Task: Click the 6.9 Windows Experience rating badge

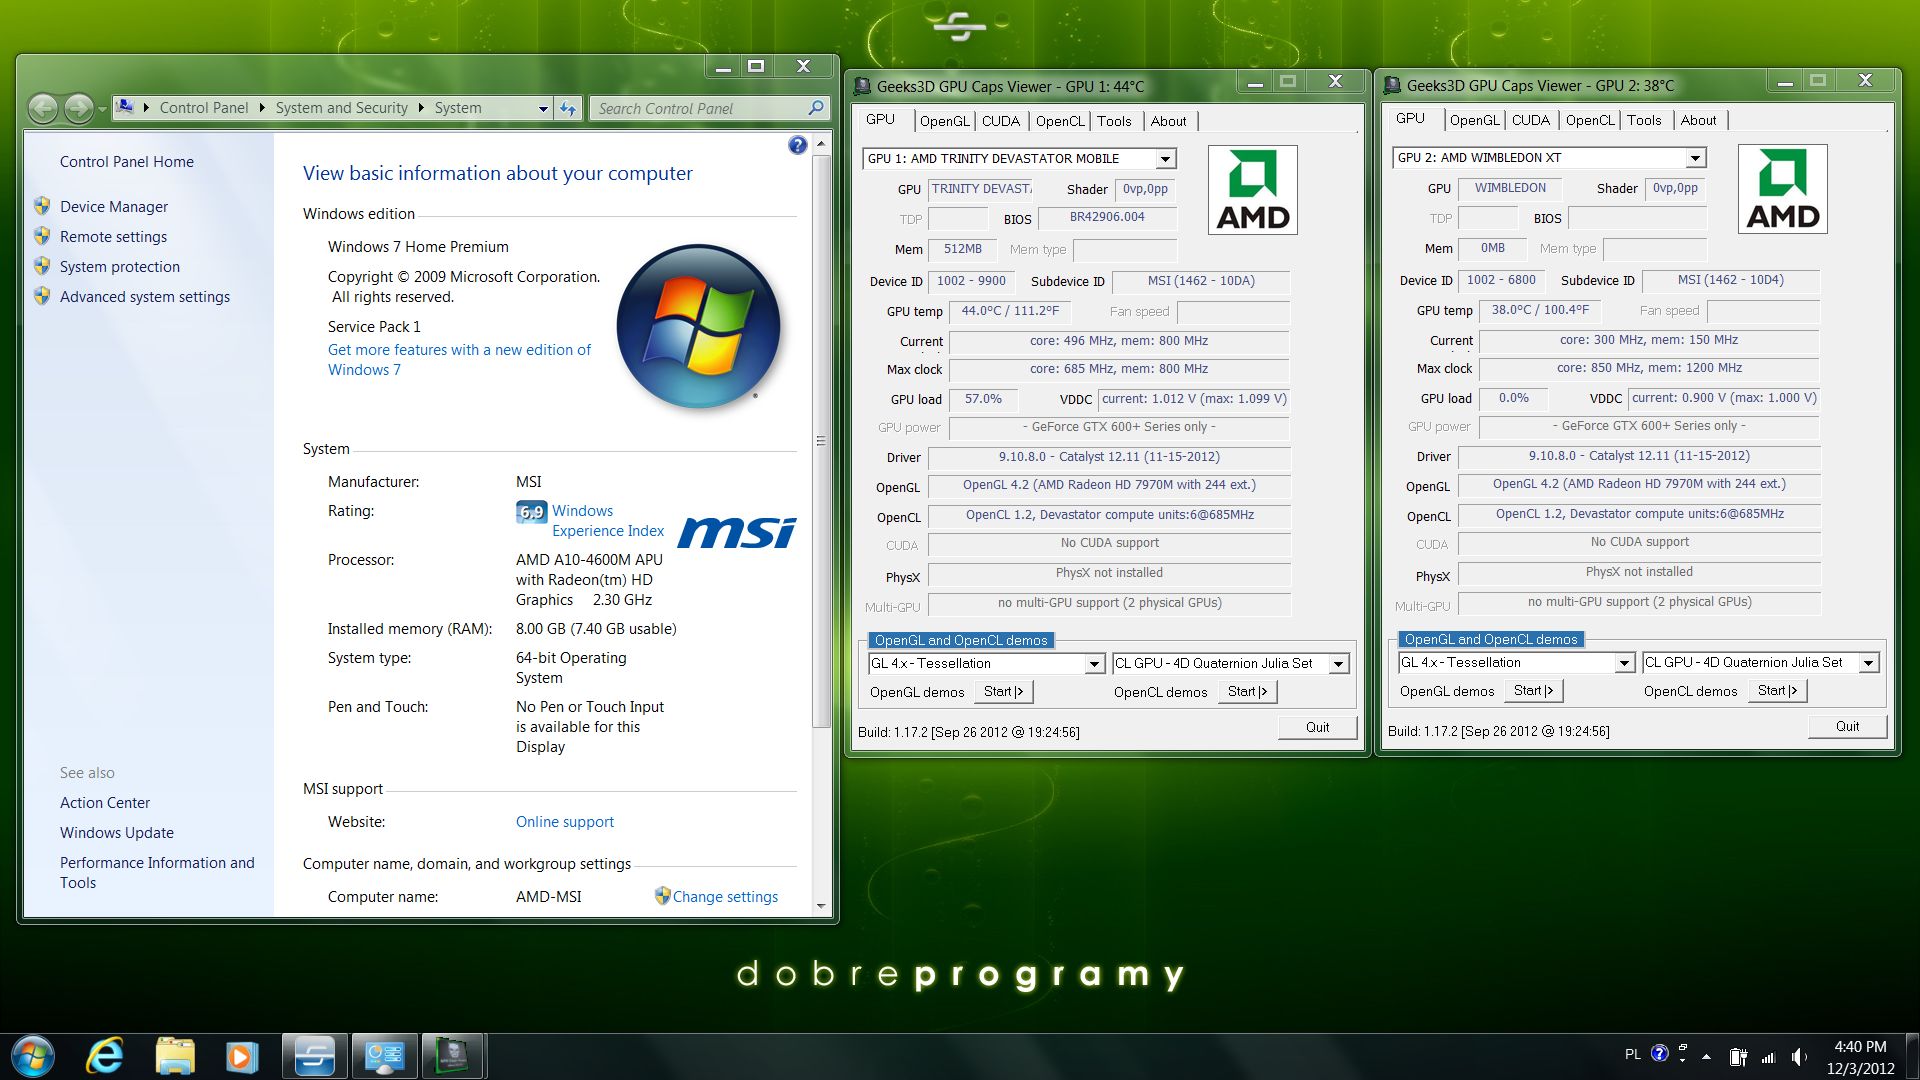Action: (x=531, y=512)
